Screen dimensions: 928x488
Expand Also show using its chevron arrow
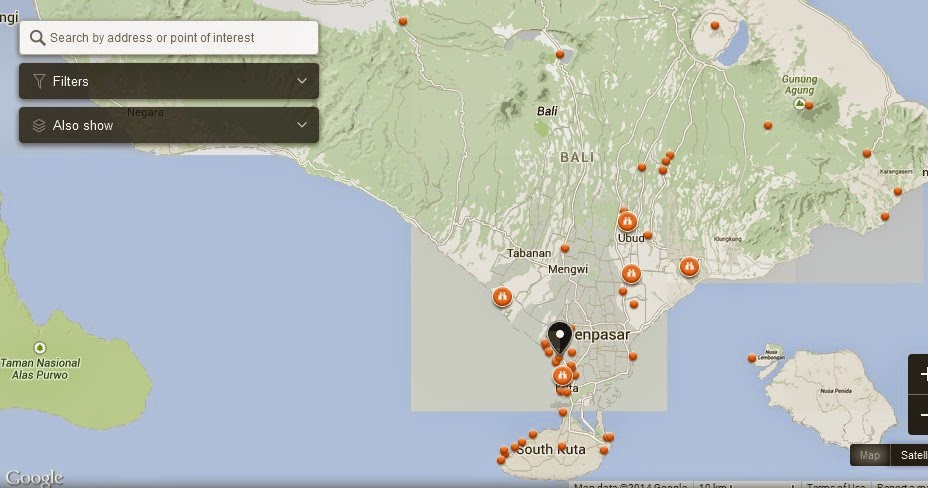point(302,125)
